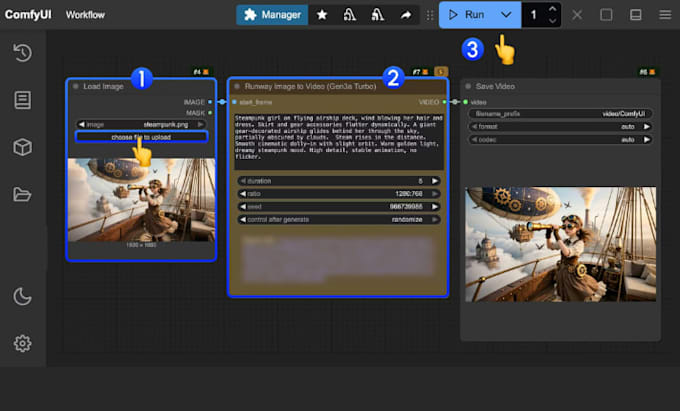Open the queue history sidebar icon
This screenshot has width=680, height=411.
tap(22, 52)
